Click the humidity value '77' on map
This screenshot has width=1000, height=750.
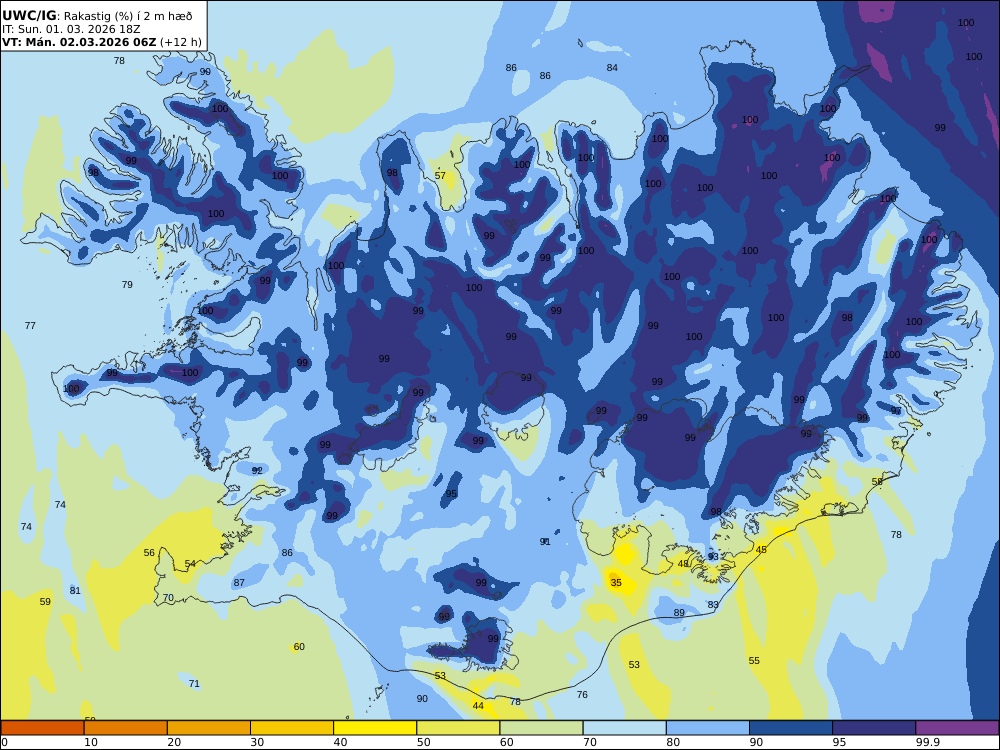(x=30, y=326)
